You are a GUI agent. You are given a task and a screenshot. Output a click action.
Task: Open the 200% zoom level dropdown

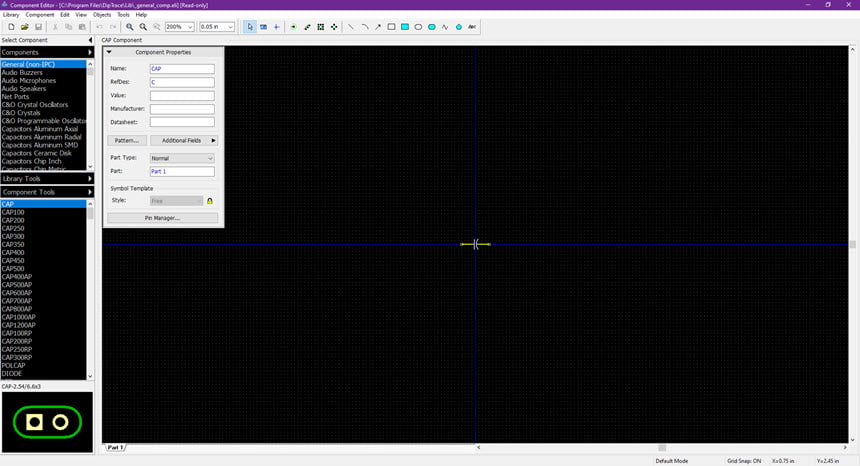190,27
